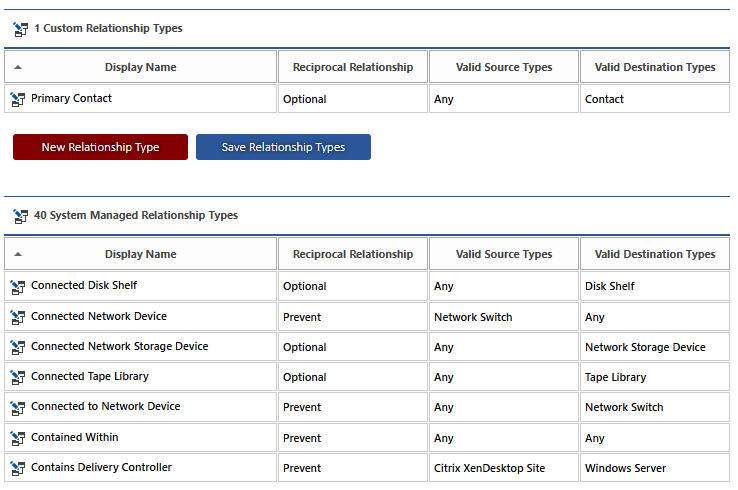Click the Connected Network Device row icon
Viewport: 738px width, 490px height.
tap(18, 317)
